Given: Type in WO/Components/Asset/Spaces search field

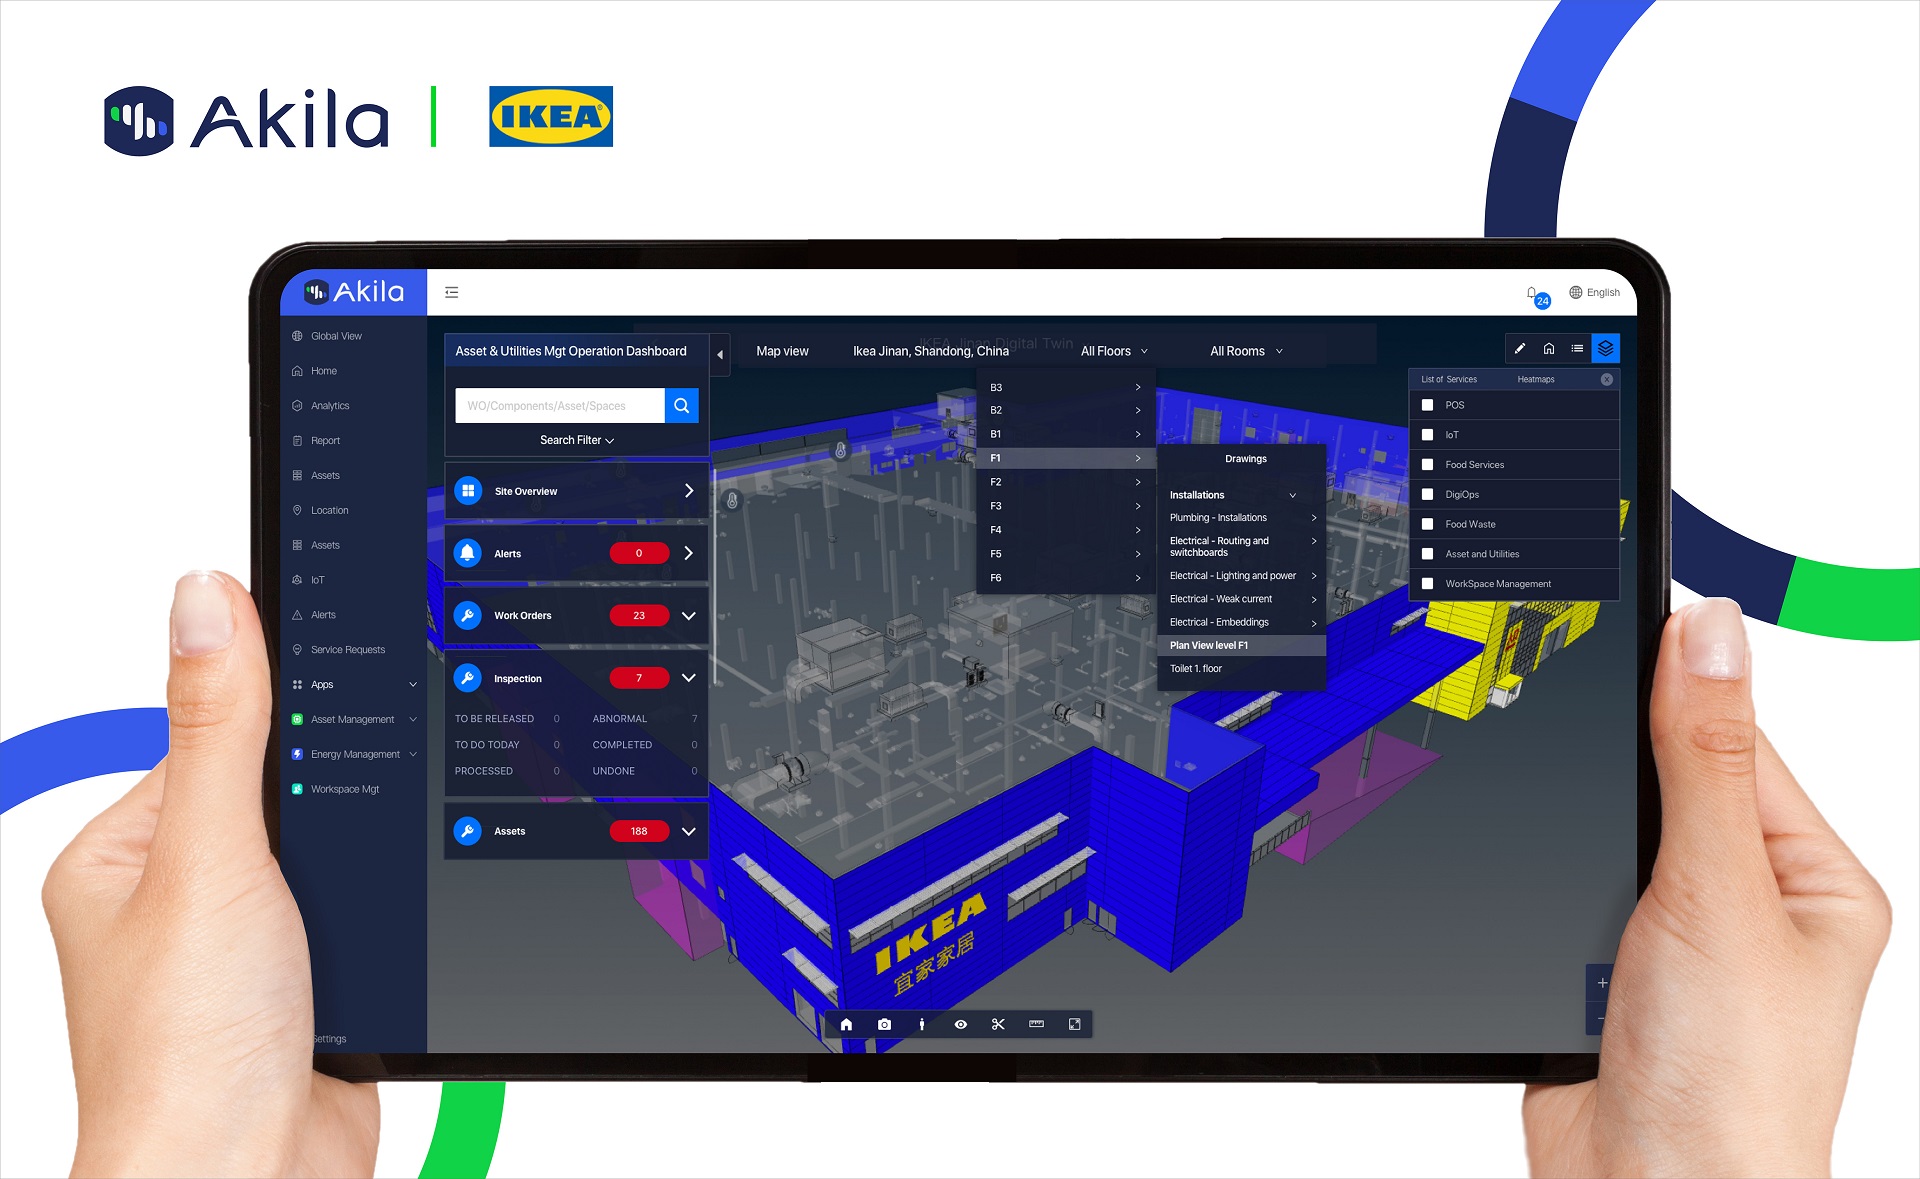Looking at the screenshot, I should point(560,403).
